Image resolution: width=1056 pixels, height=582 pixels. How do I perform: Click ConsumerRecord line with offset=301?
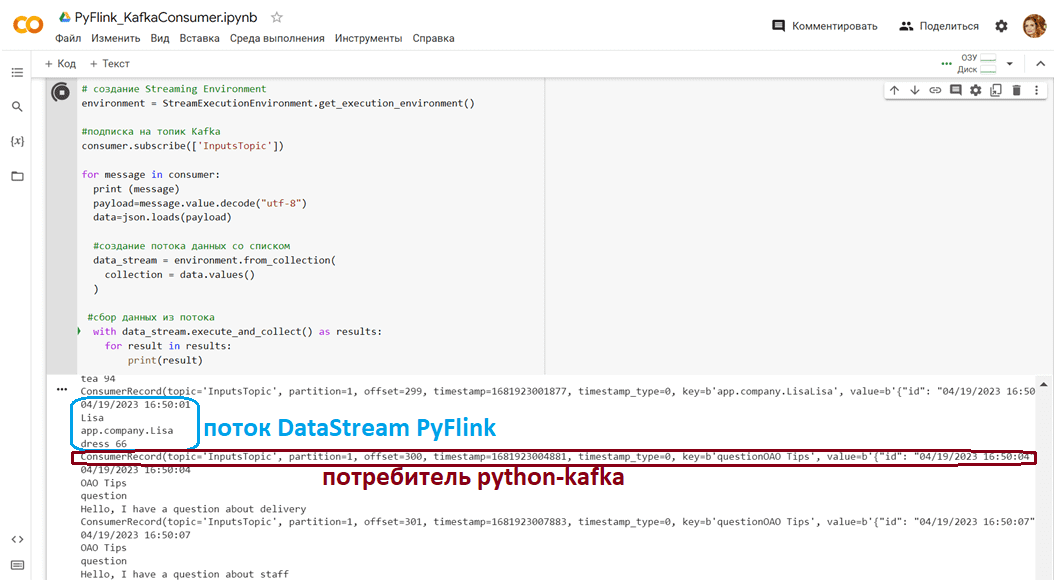(558, 521)
